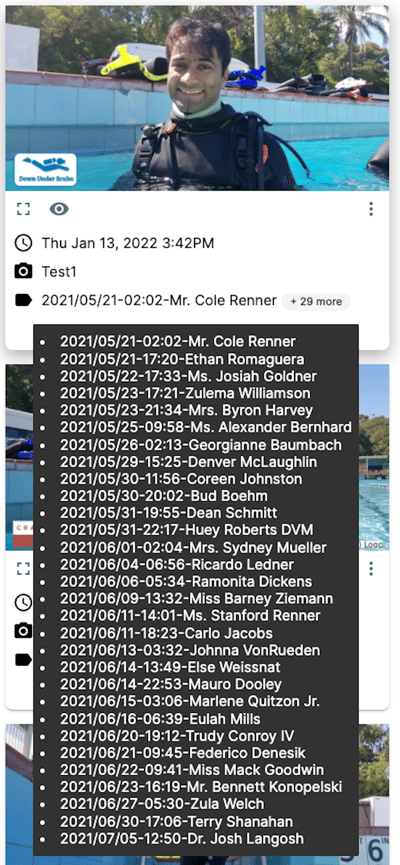Select 'Dr. Josh Langosh' entry in tag list
Viewport: 400px width, 865px height.
[182, 839]
